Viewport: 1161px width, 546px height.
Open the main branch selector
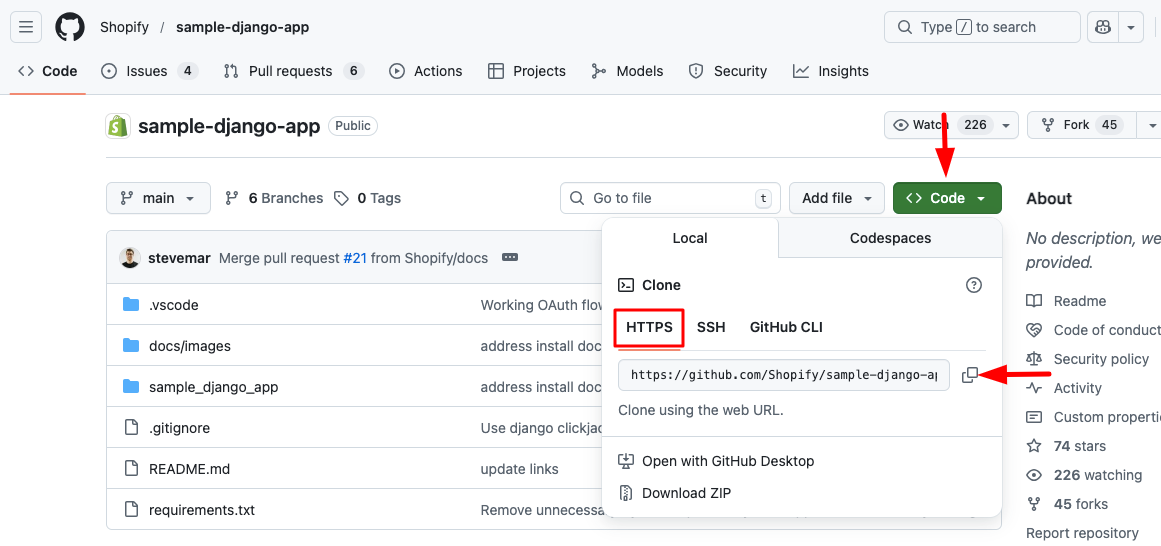point(158,198)
